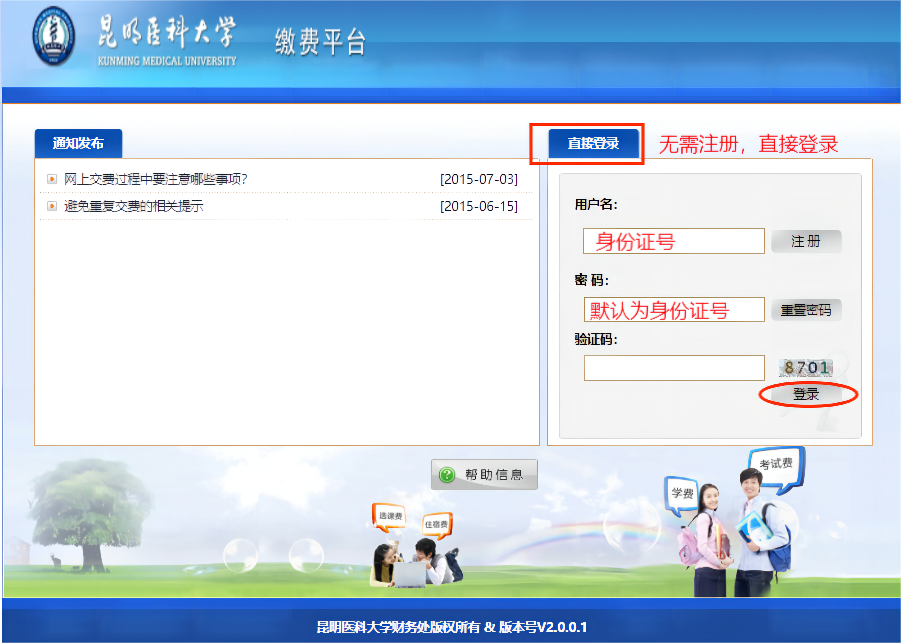
Task: Select the date [2015-07-03]
Action: 479,179
